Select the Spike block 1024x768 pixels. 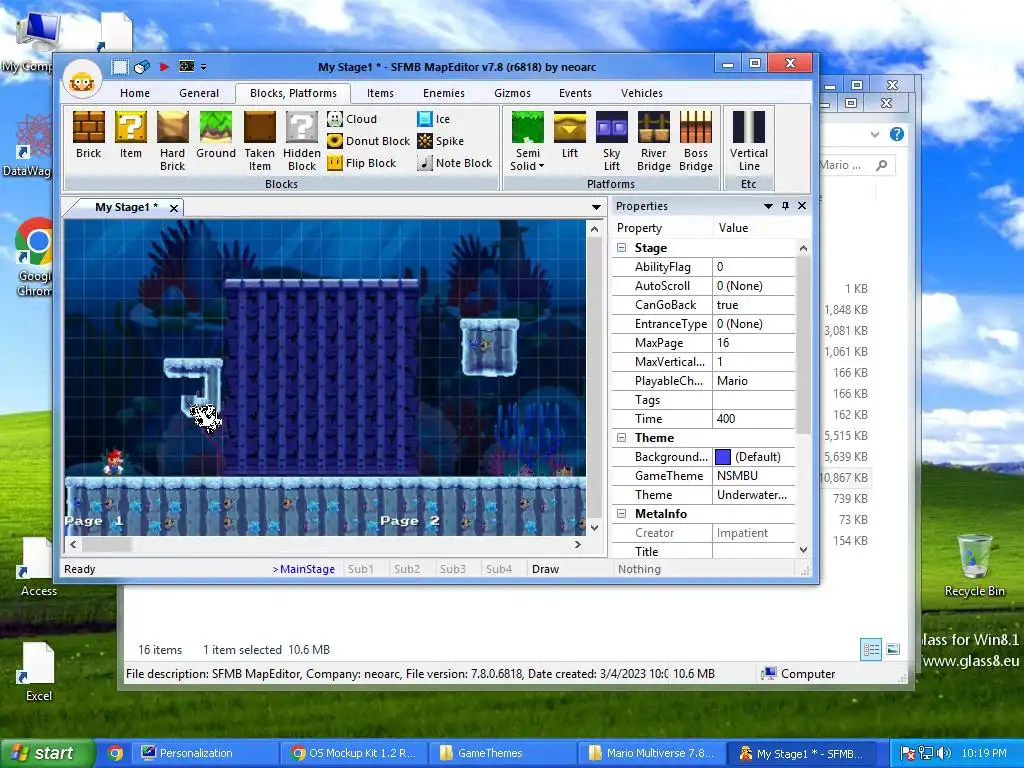(x=441, y=141)
